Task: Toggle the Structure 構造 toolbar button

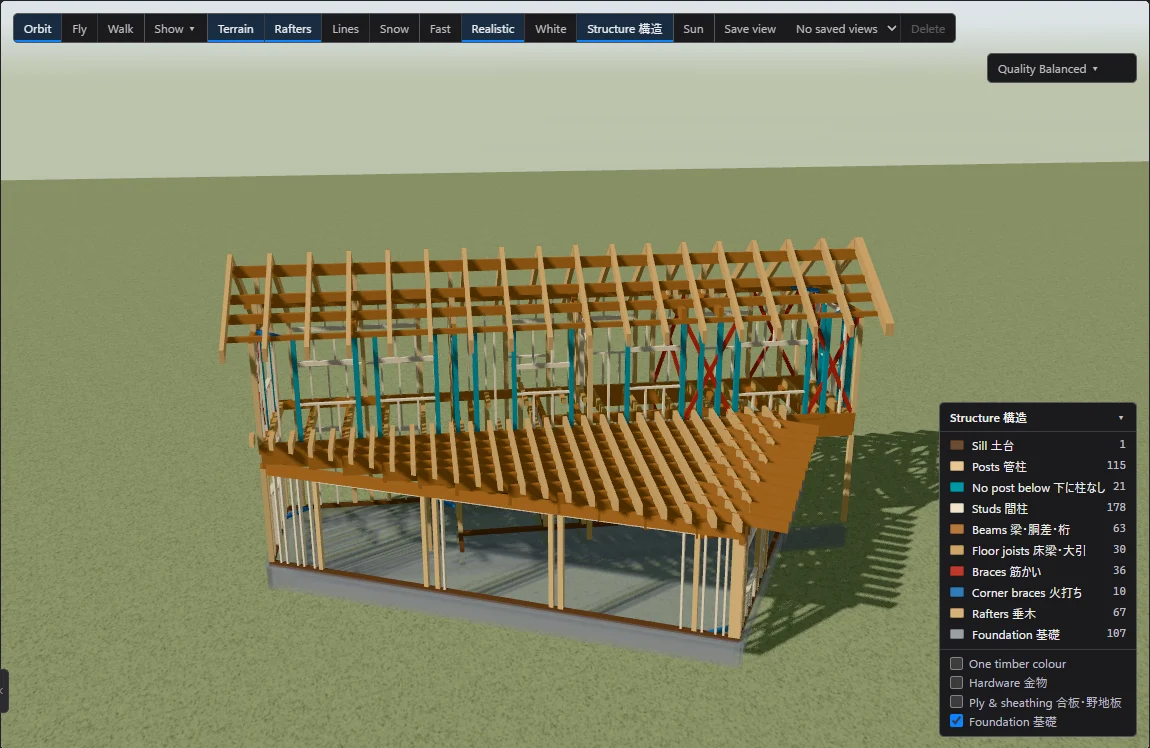Action: pos(625,29)
